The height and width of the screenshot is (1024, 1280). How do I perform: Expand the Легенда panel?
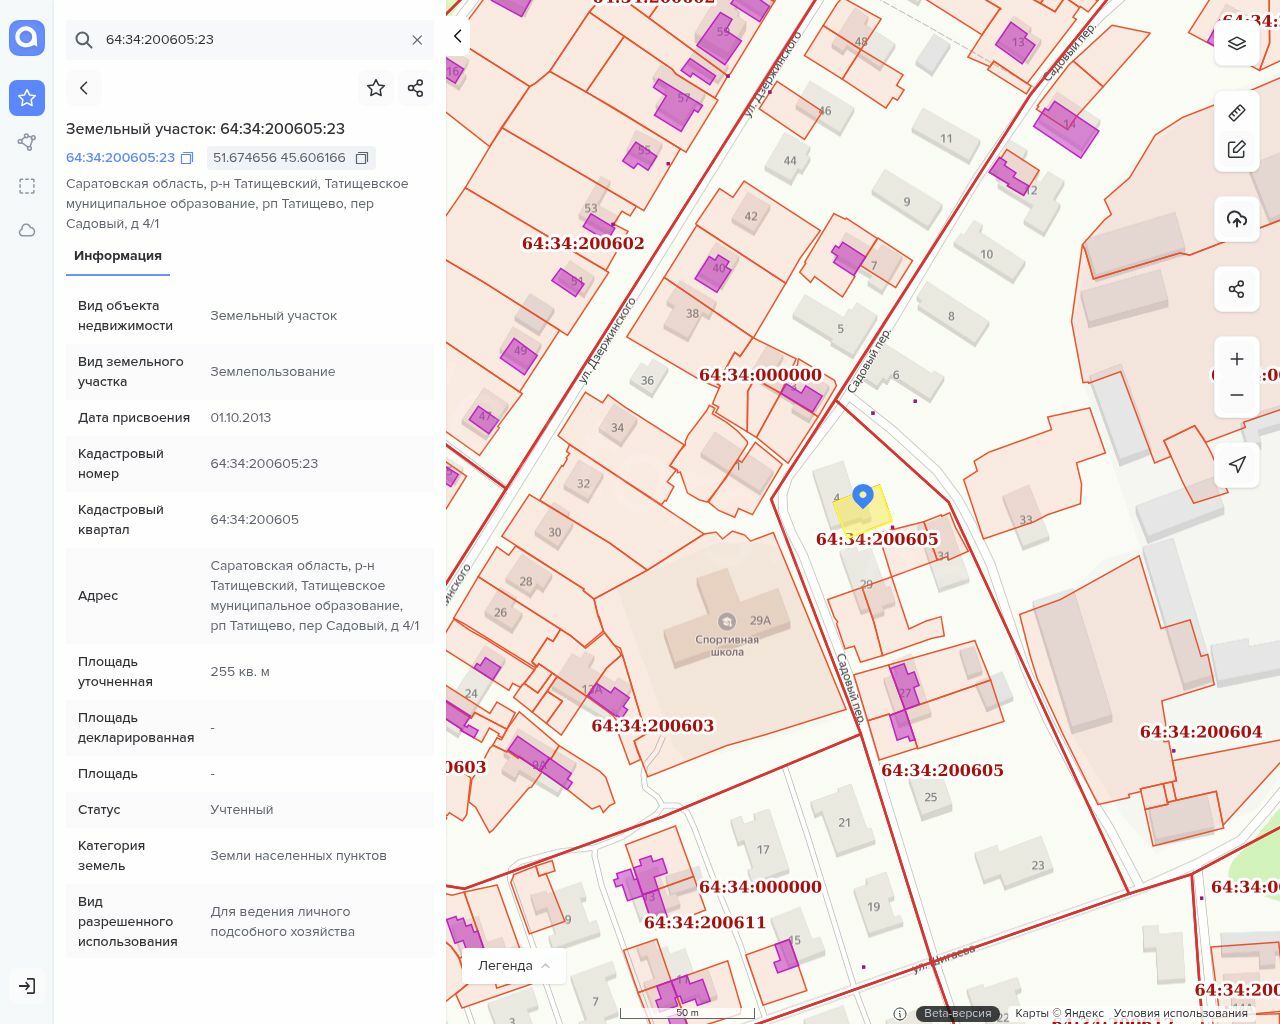[514, 965]
